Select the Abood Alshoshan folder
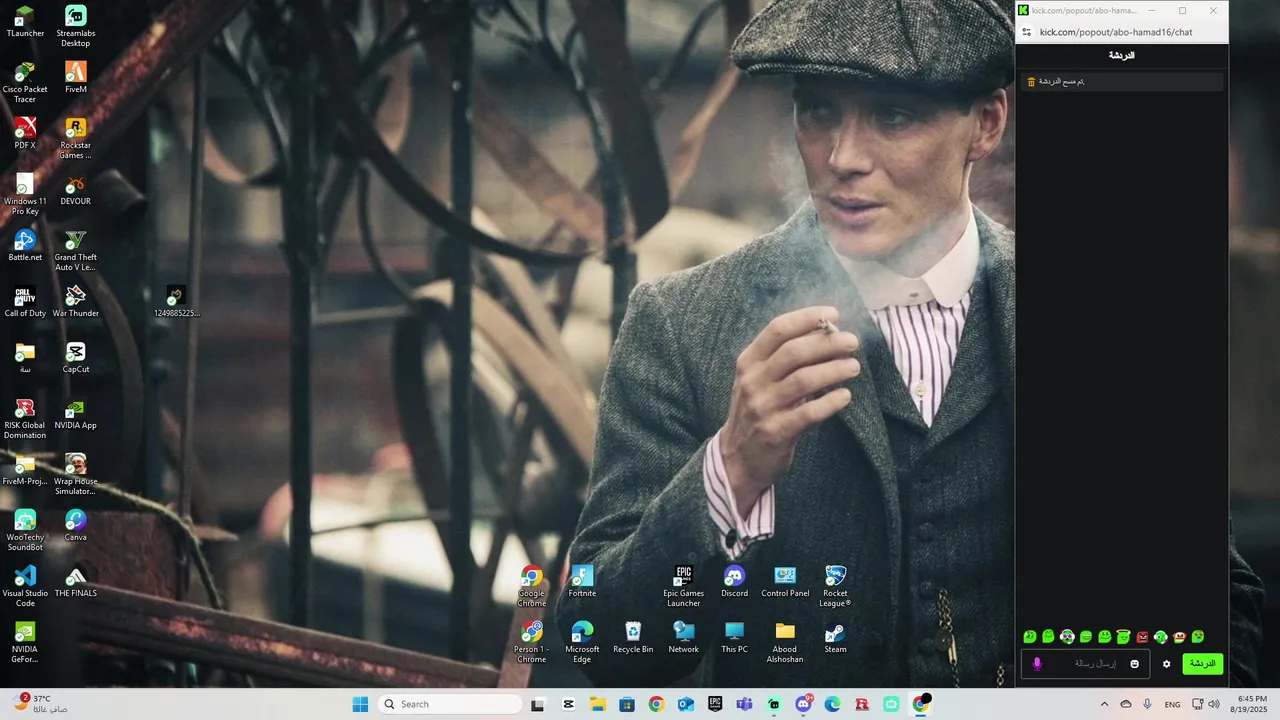1280x720 pixels. [x=785, y=643]
